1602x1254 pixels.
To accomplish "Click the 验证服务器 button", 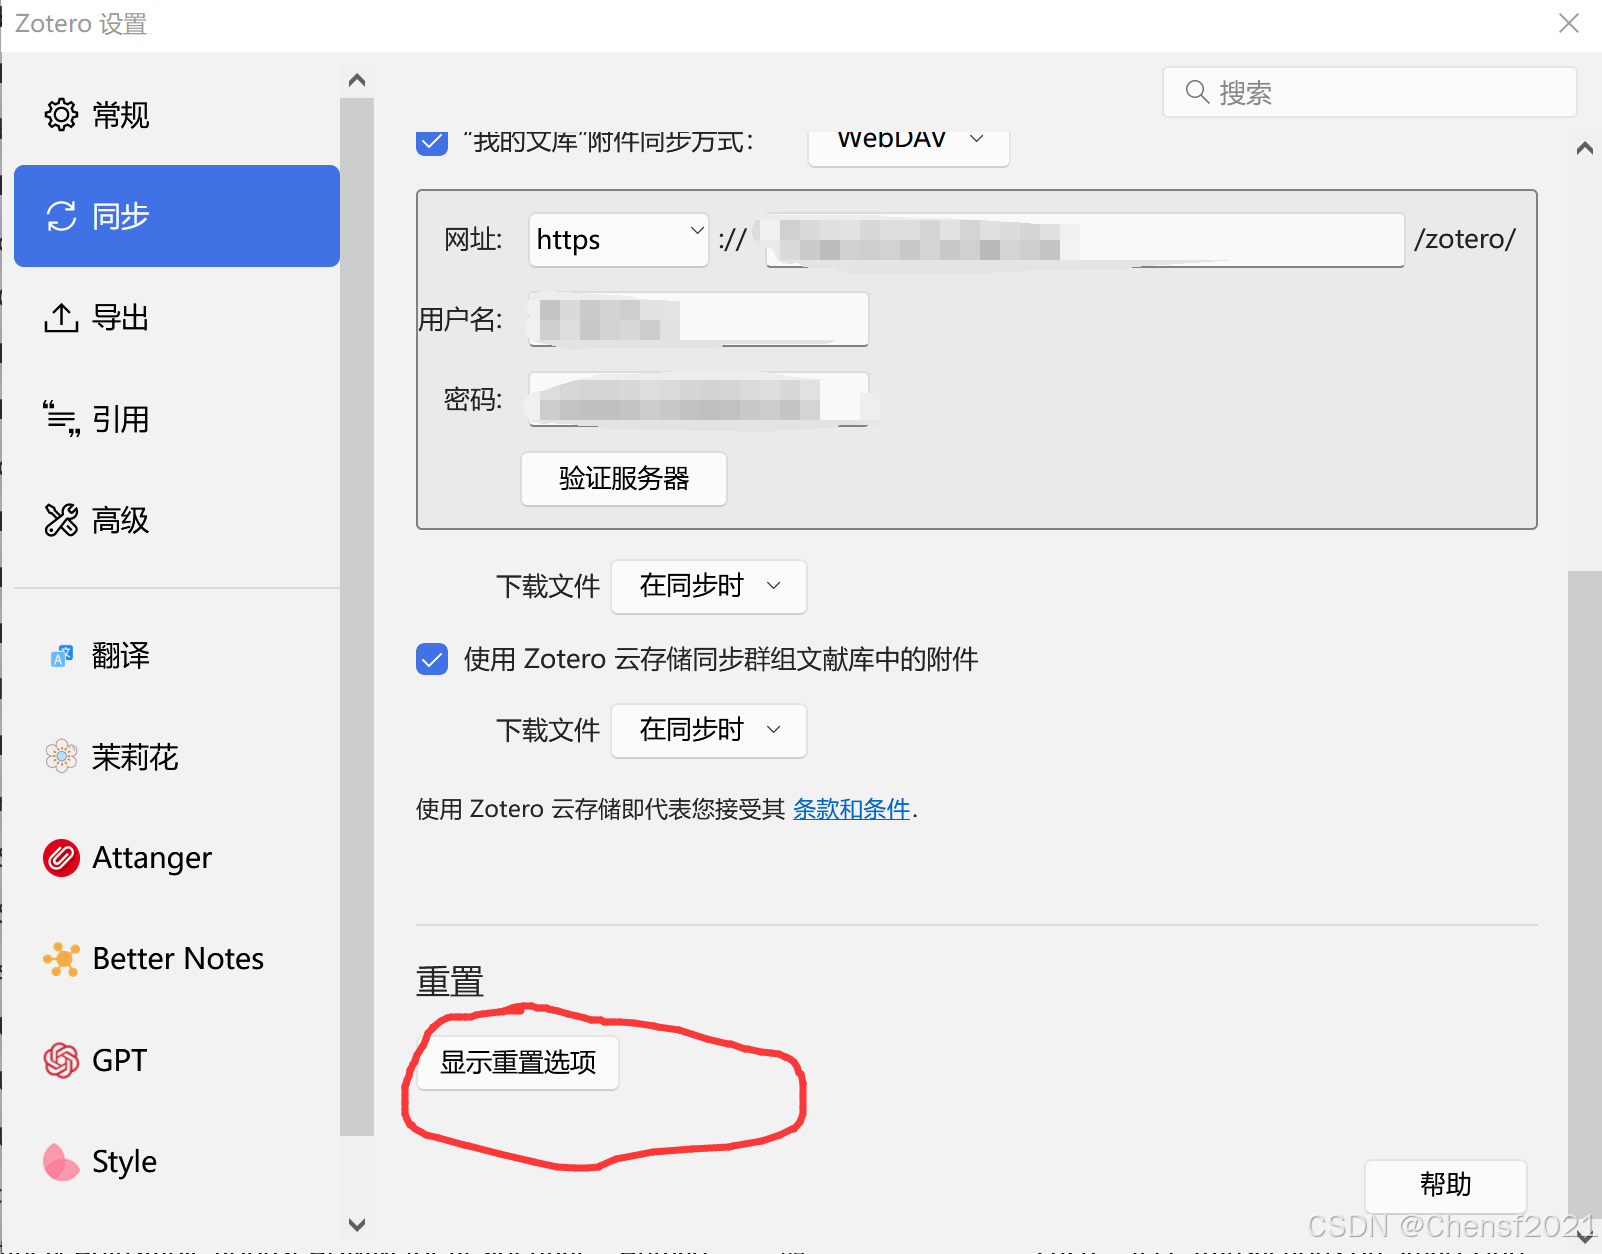I will pyautogui.click(x=624, y=479).
